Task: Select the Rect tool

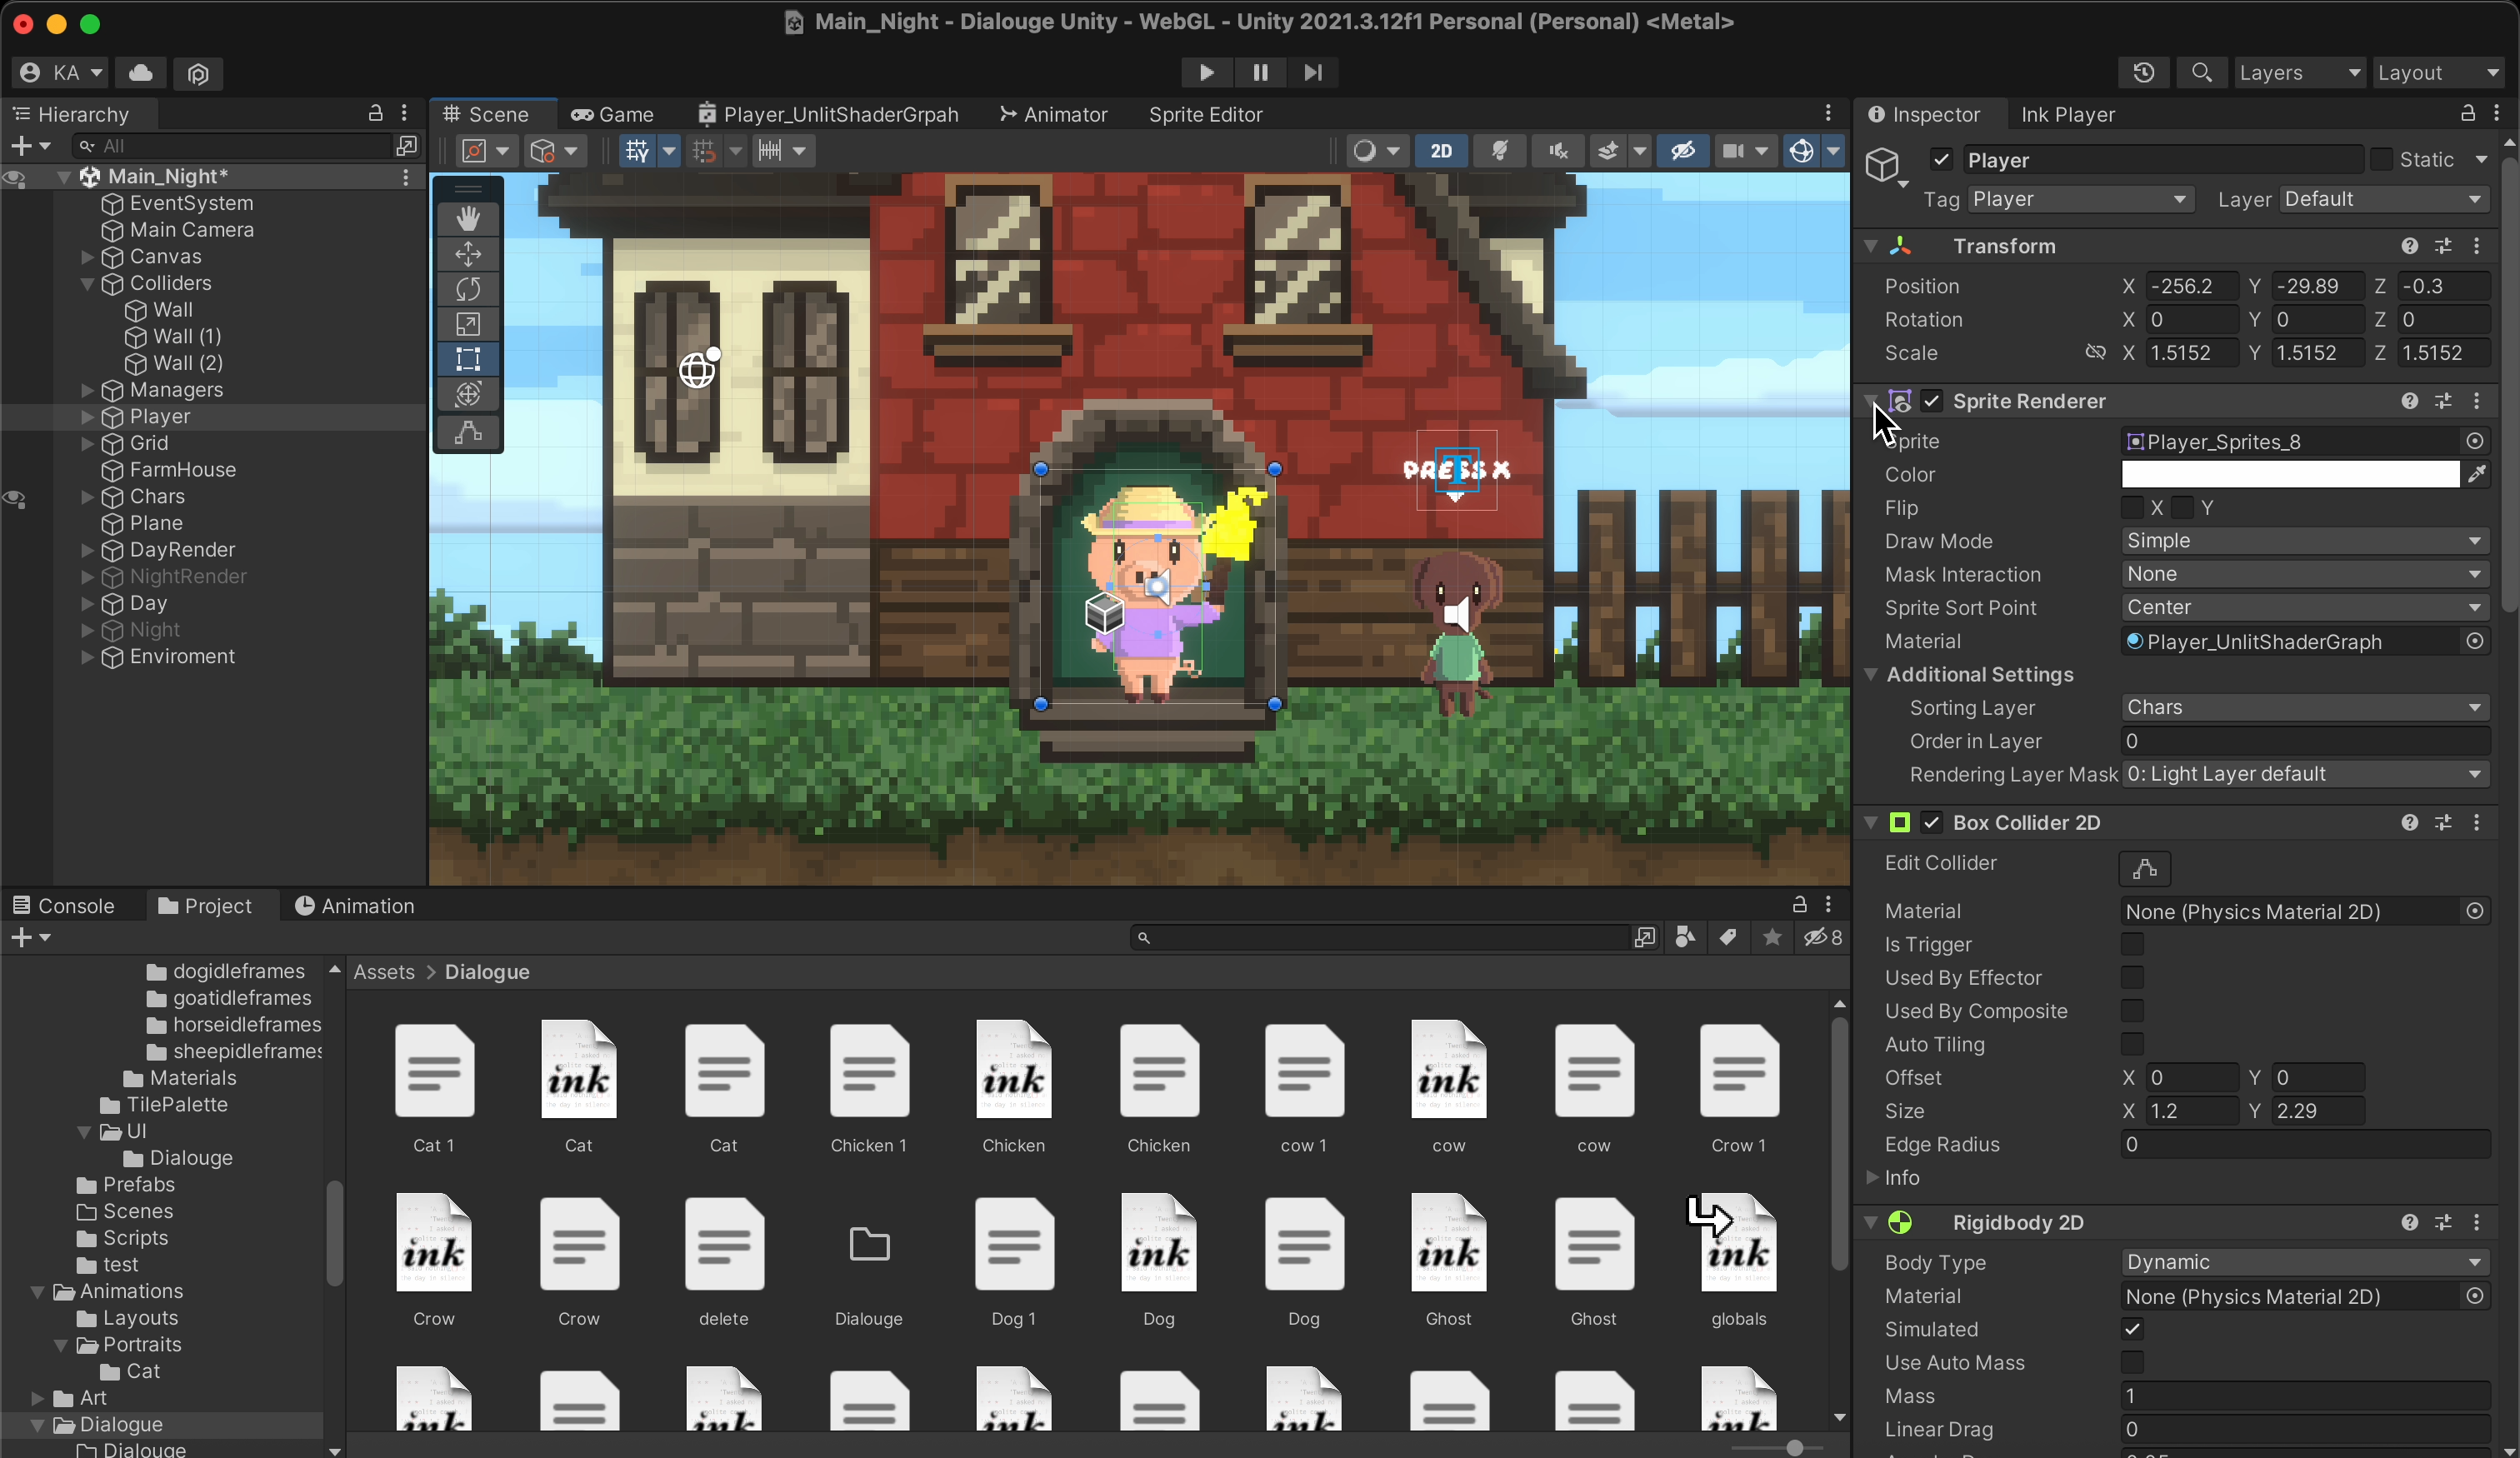Action: (x=468, y=359)
